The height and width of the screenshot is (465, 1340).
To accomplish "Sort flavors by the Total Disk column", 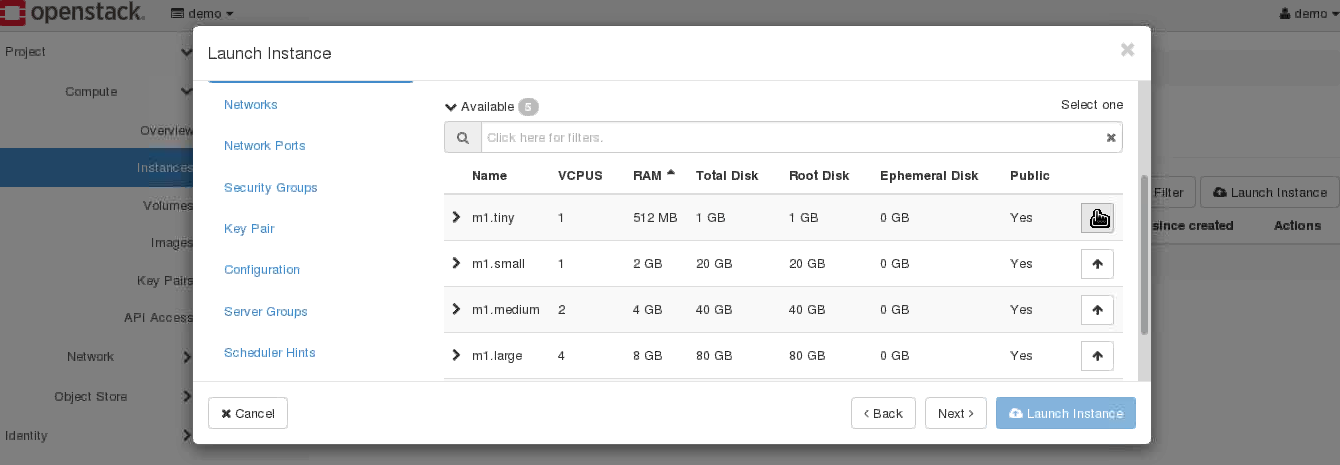I will [727, 176].
